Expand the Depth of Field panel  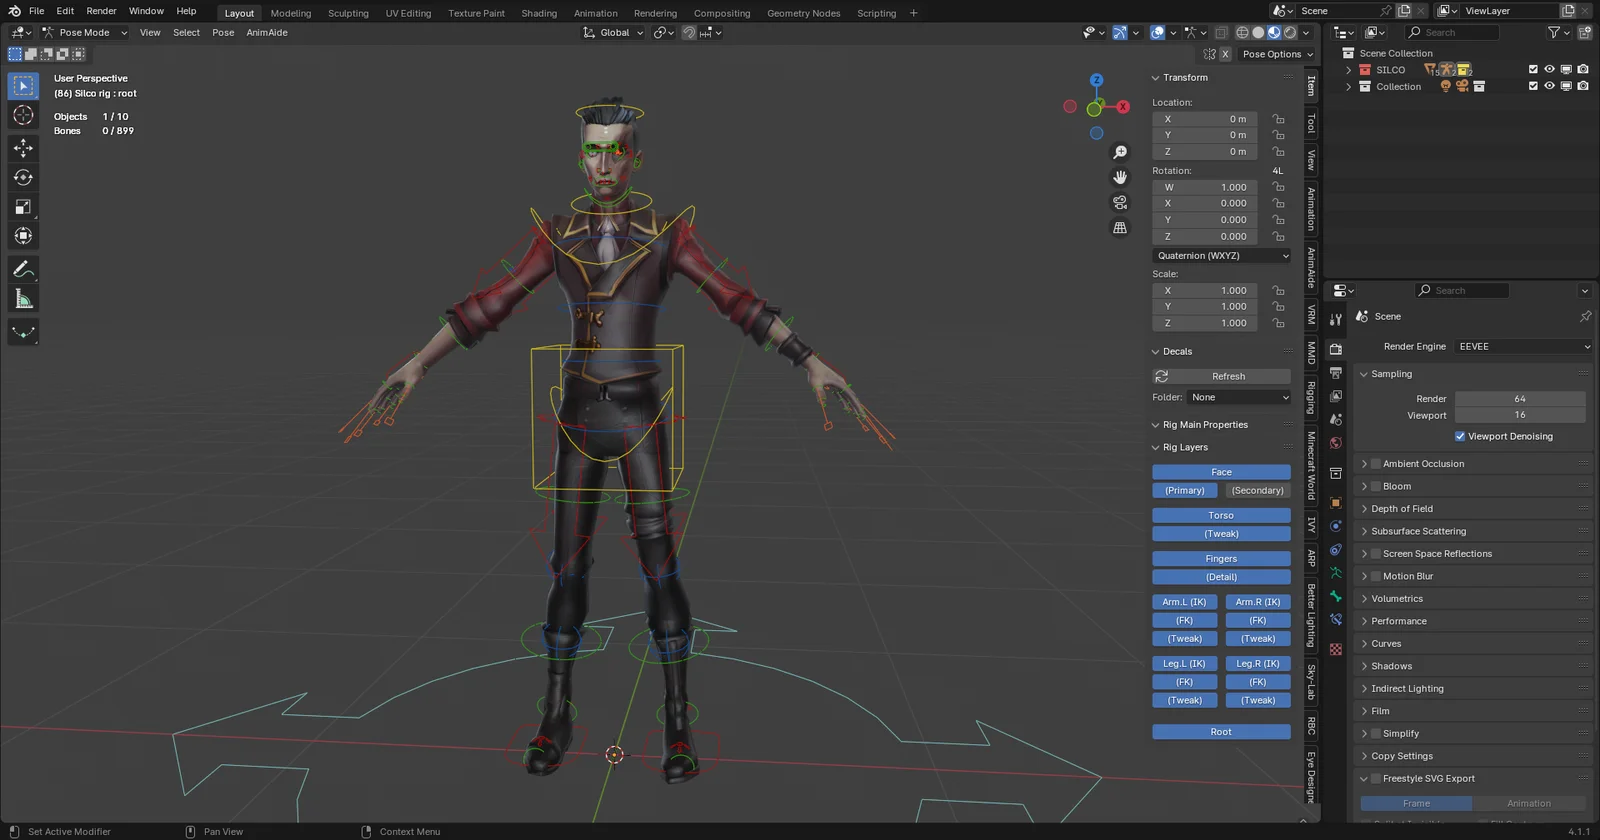tap(1475, 509)
